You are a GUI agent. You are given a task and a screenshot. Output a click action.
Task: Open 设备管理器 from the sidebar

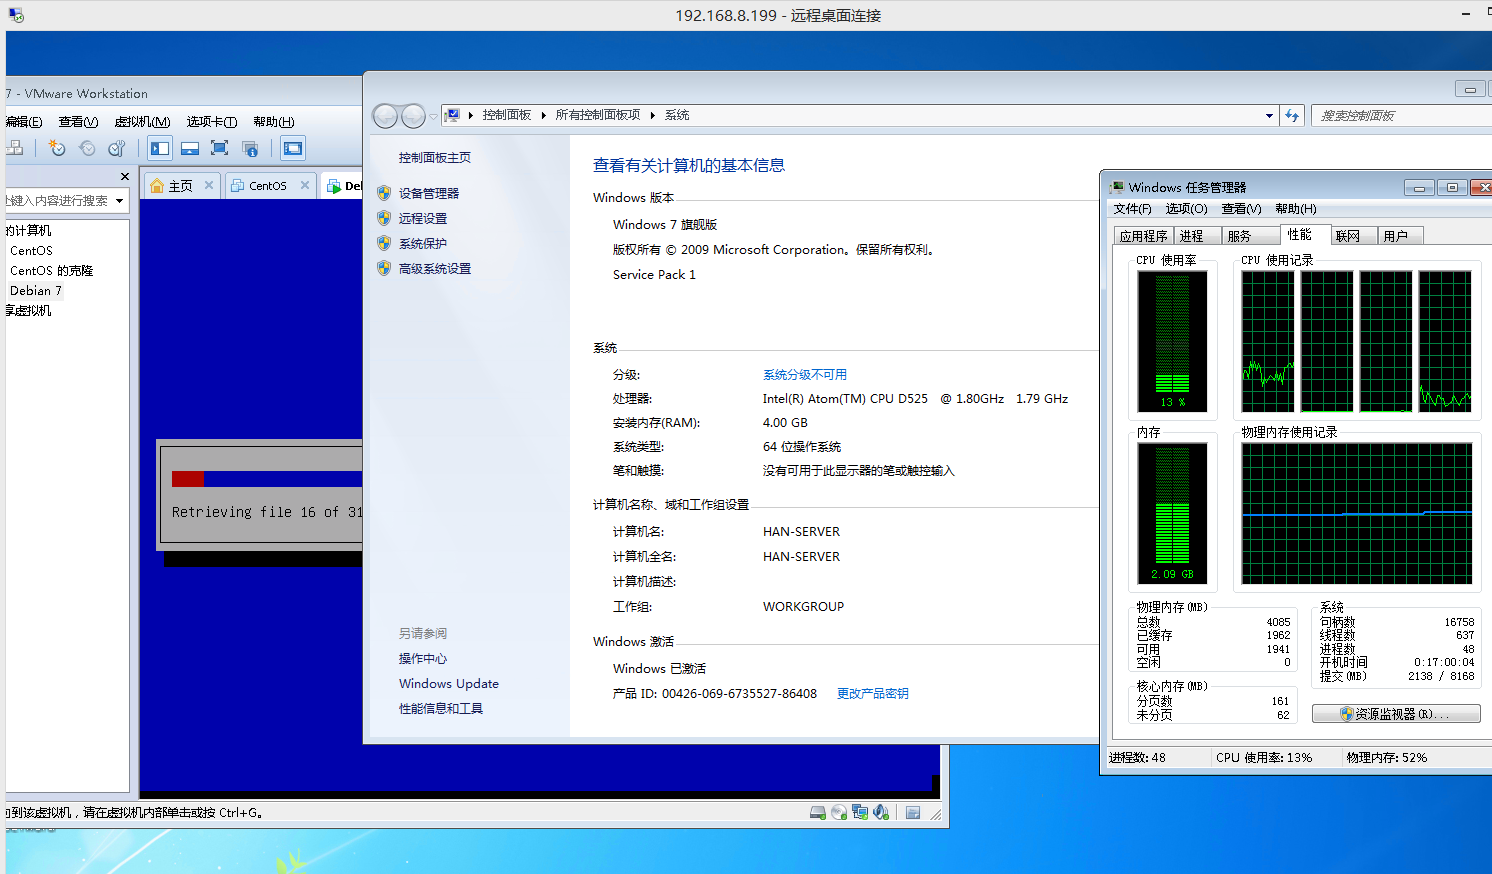(429, 193)
